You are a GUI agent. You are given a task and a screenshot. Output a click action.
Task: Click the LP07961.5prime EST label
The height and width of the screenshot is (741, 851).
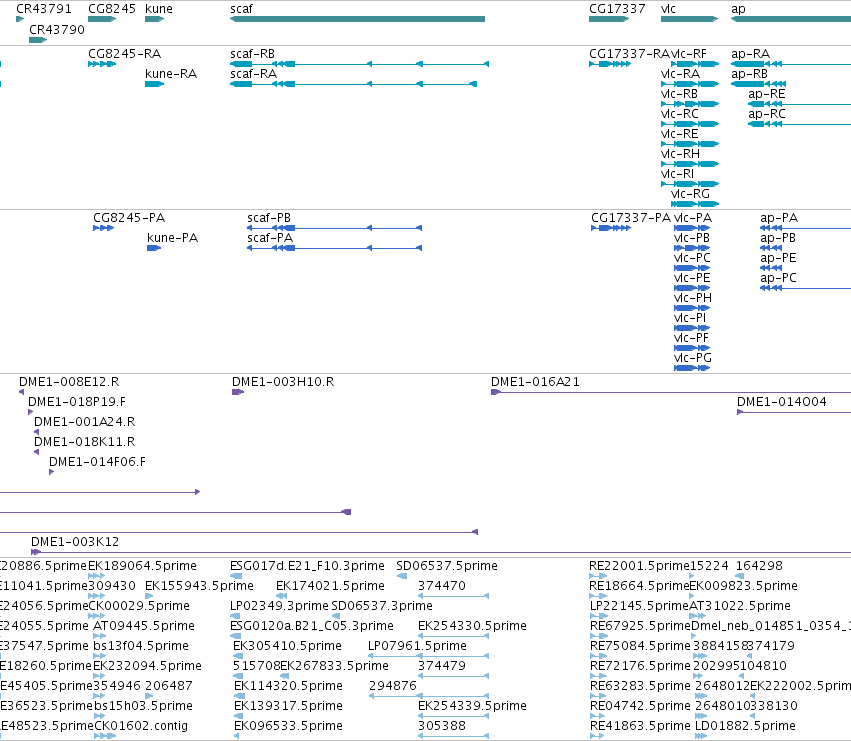[417, 646]
